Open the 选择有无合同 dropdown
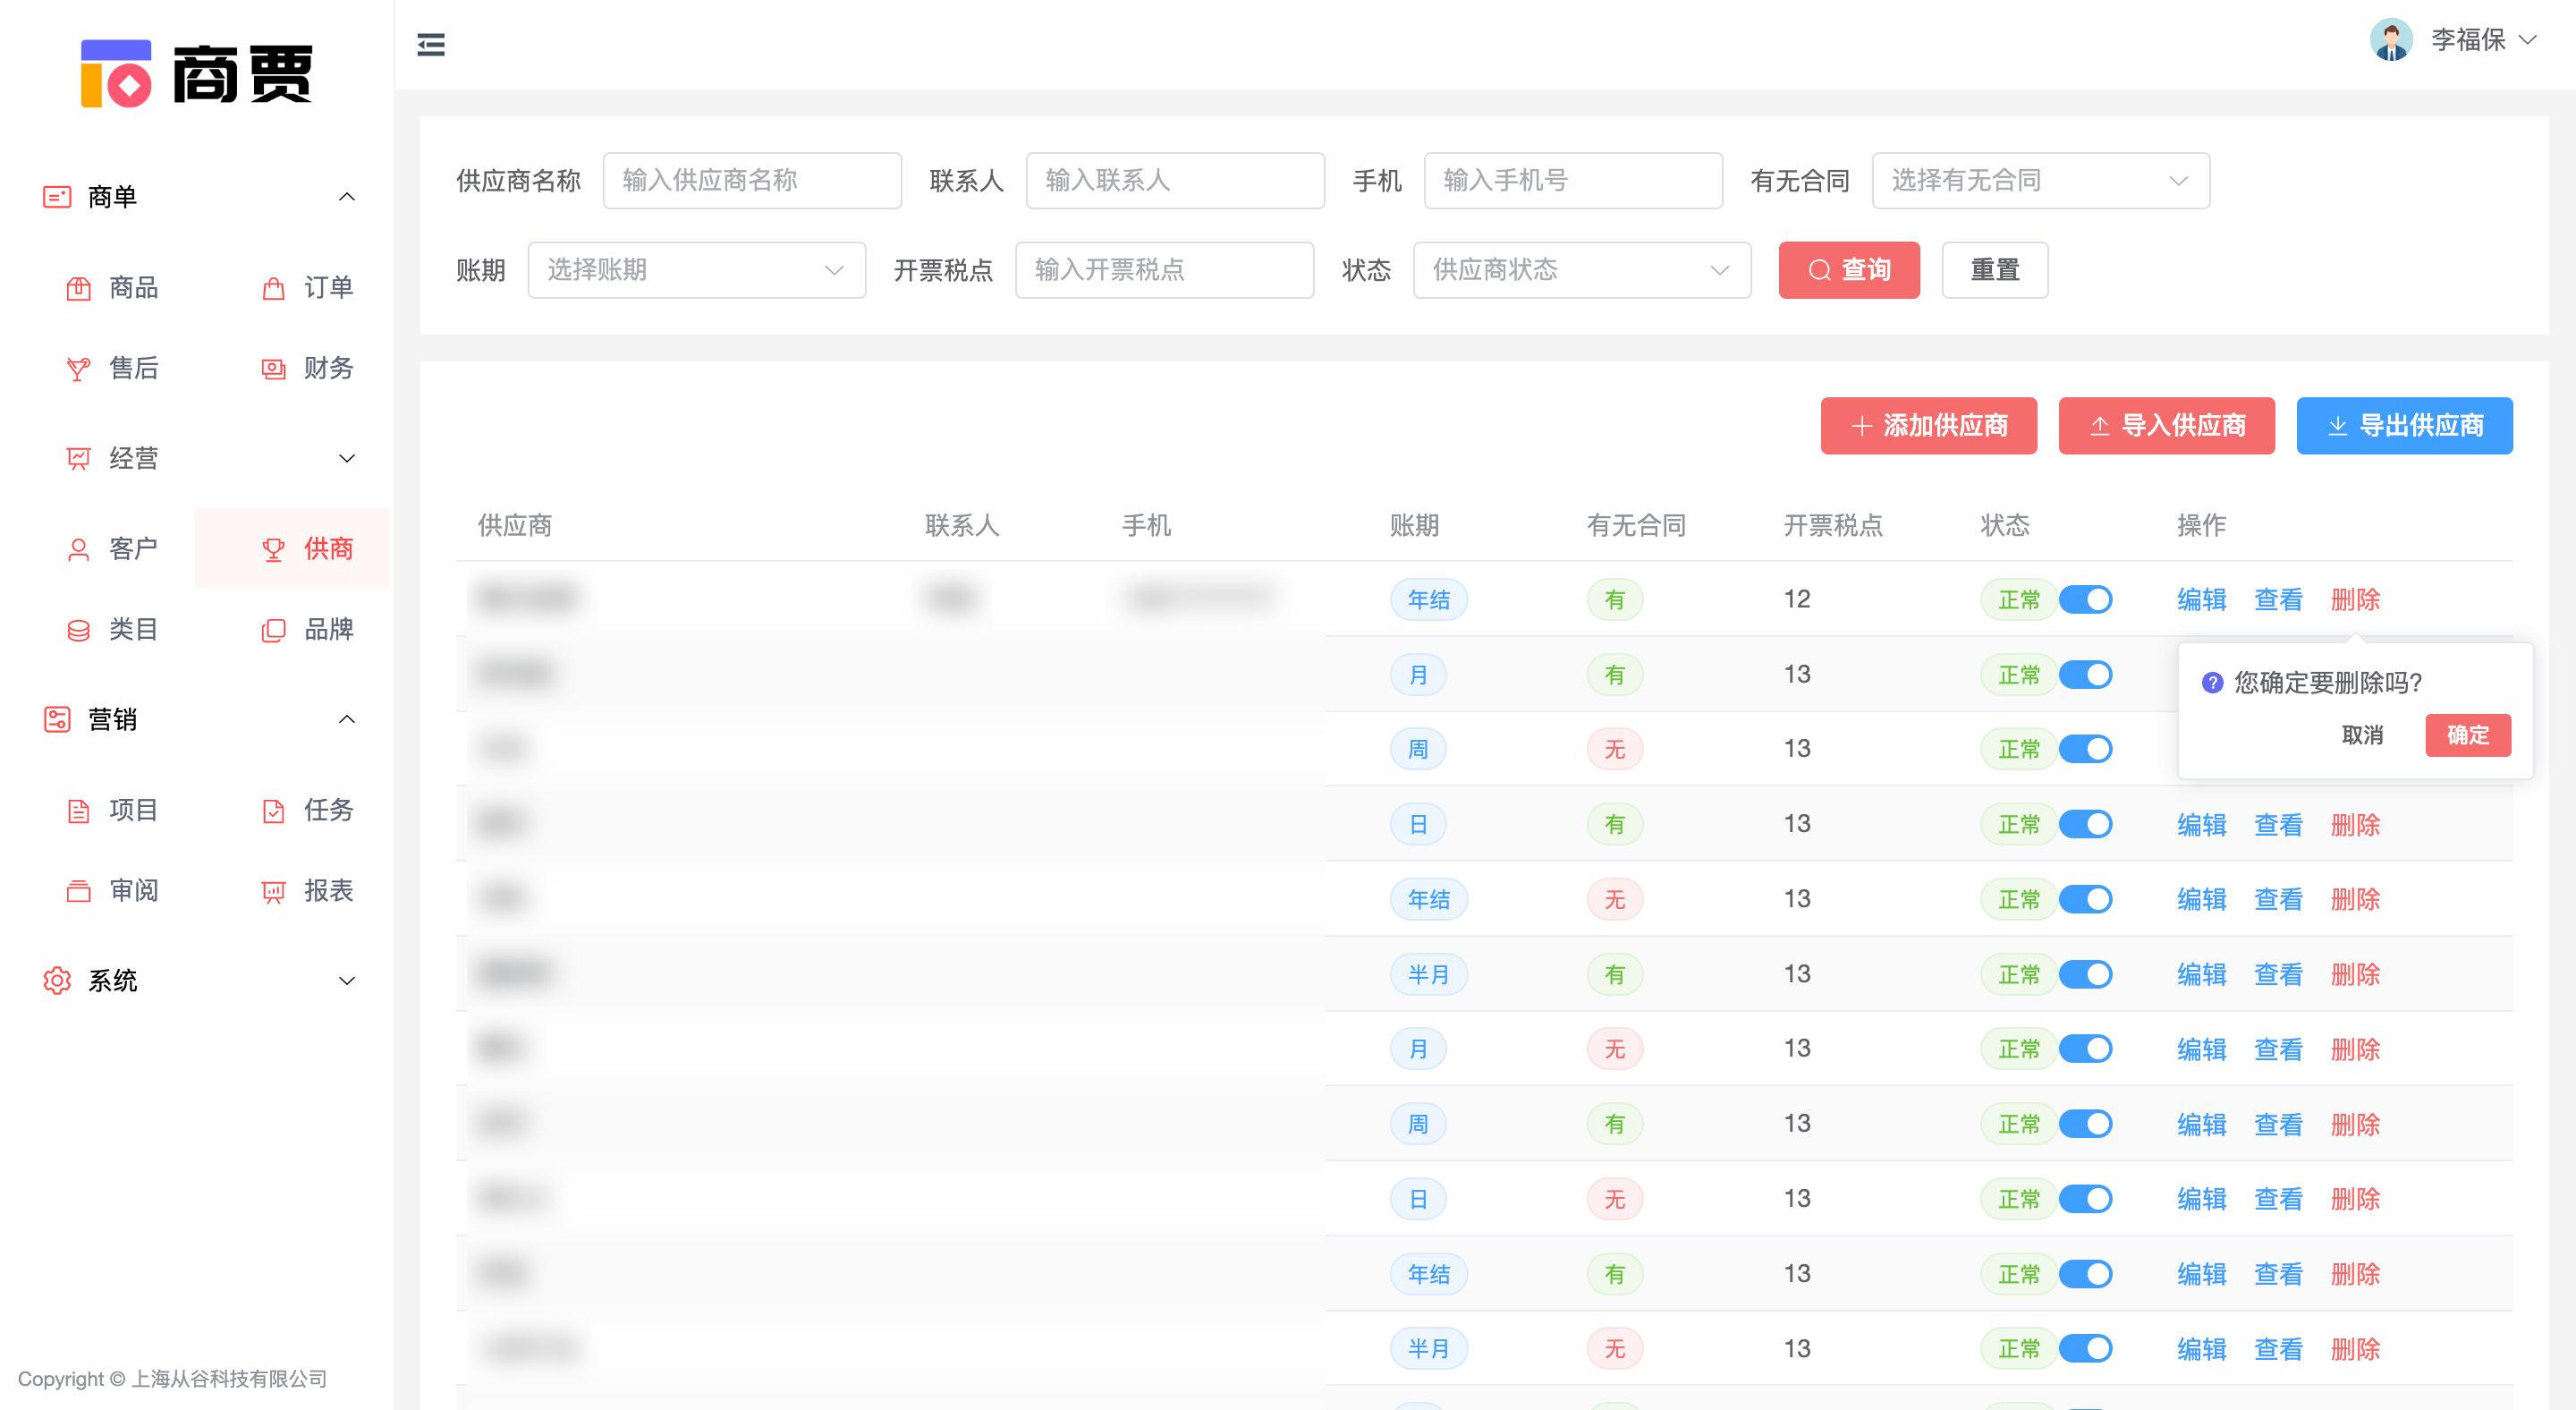This screenshot has width=2576, height=1410. pos(2040,180)
